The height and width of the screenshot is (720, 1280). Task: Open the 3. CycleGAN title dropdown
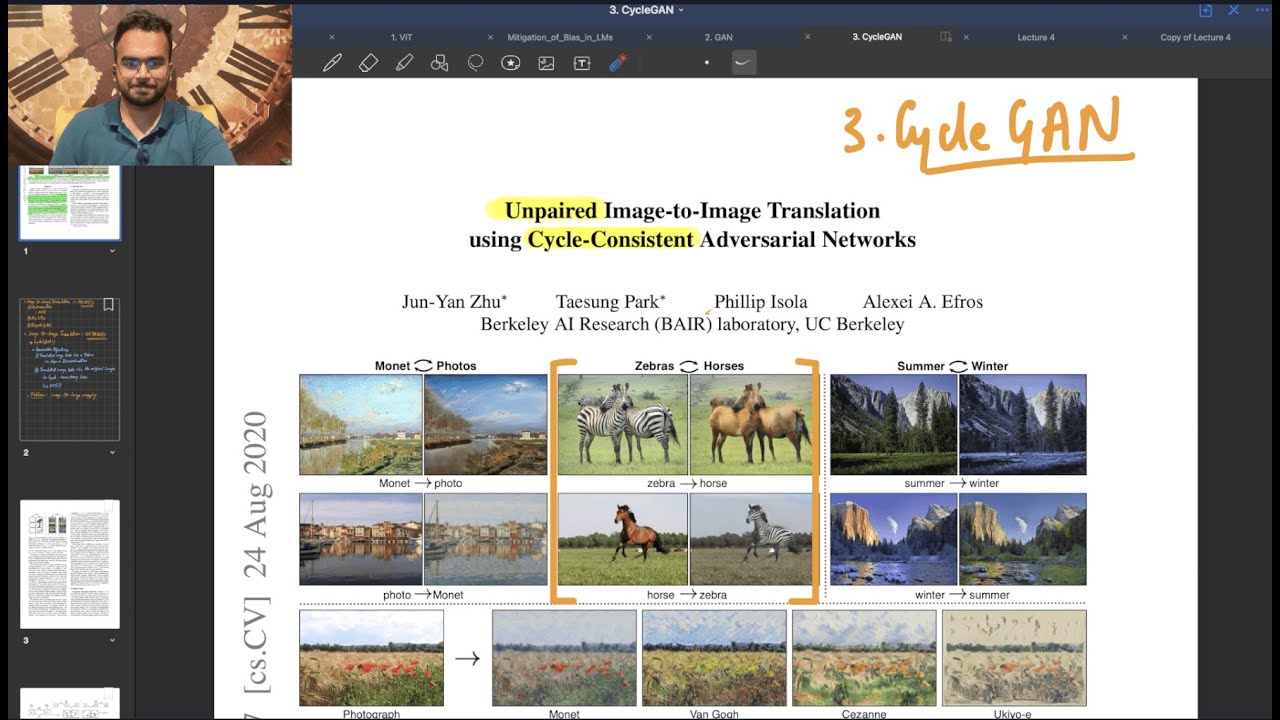[x=647, y=10]
